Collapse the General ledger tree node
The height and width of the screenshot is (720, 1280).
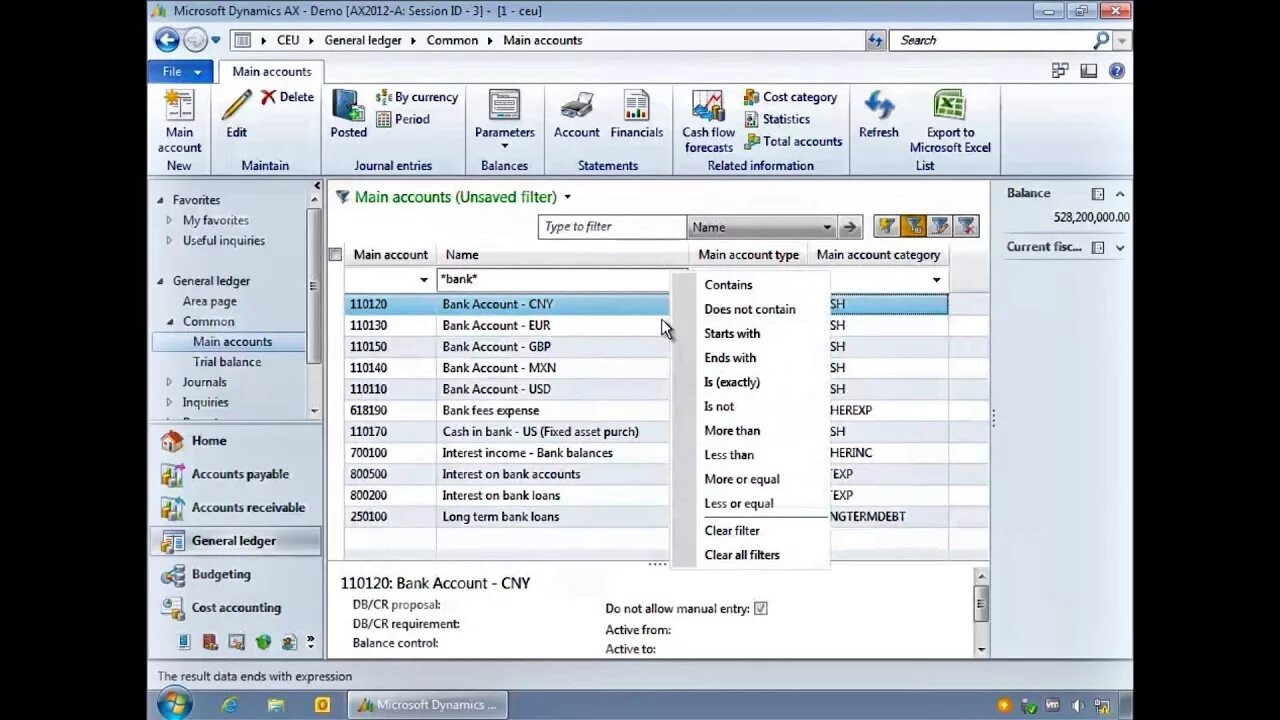(160, 281)
